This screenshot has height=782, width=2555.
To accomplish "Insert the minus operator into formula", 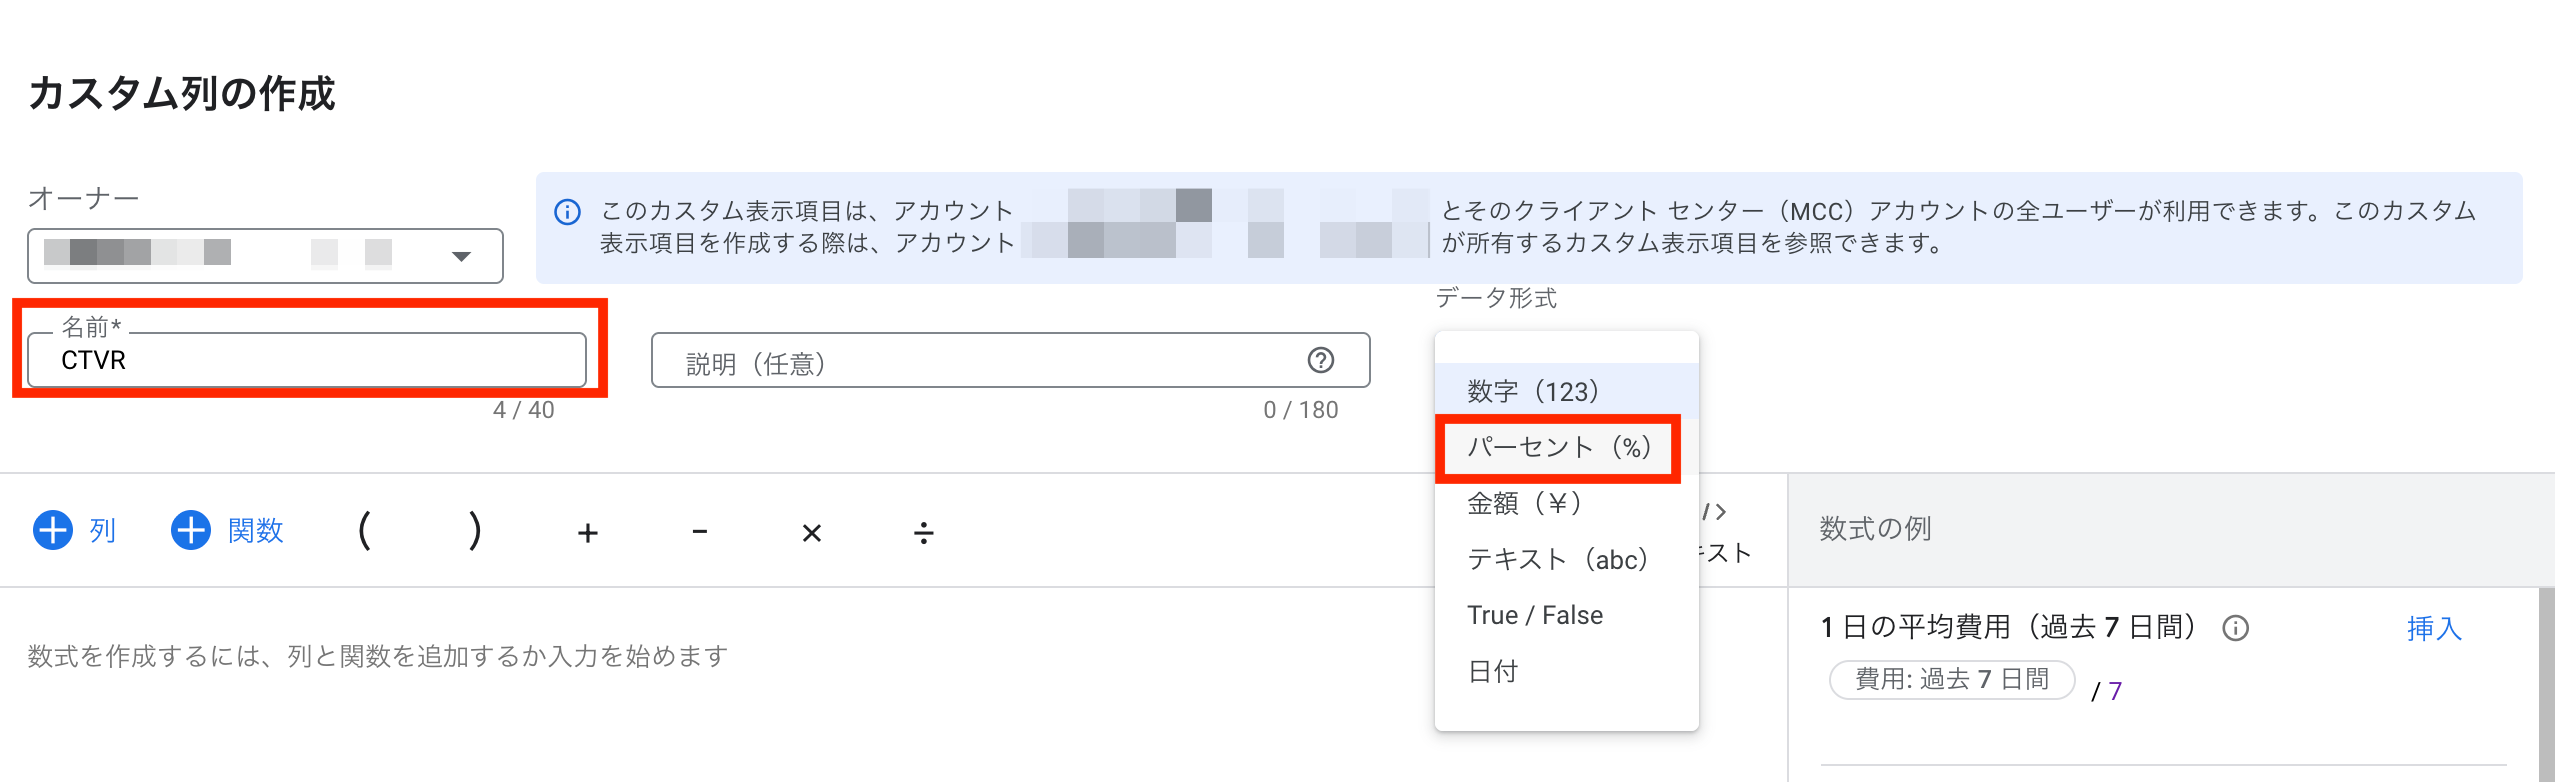I will pos(700,532).
